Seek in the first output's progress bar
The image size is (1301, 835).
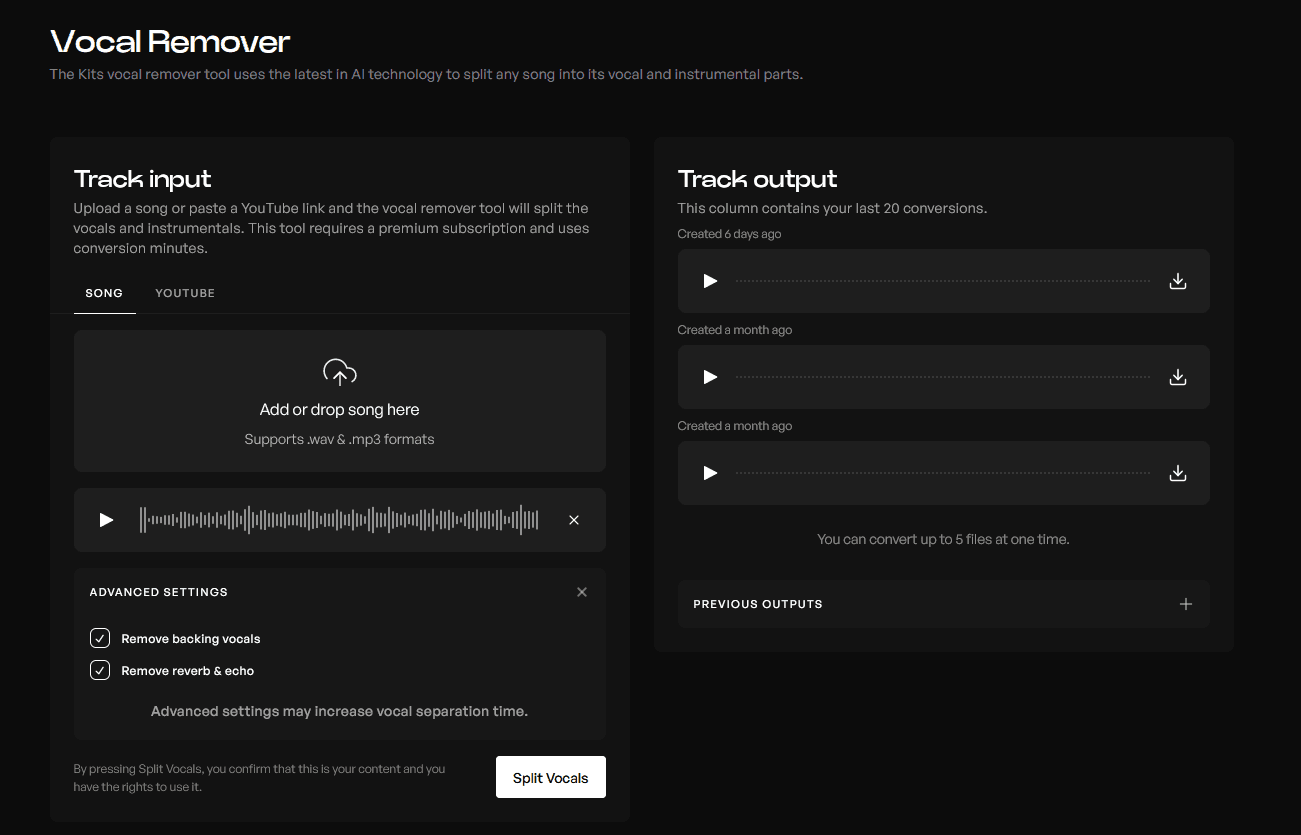(x=943, y=281)
